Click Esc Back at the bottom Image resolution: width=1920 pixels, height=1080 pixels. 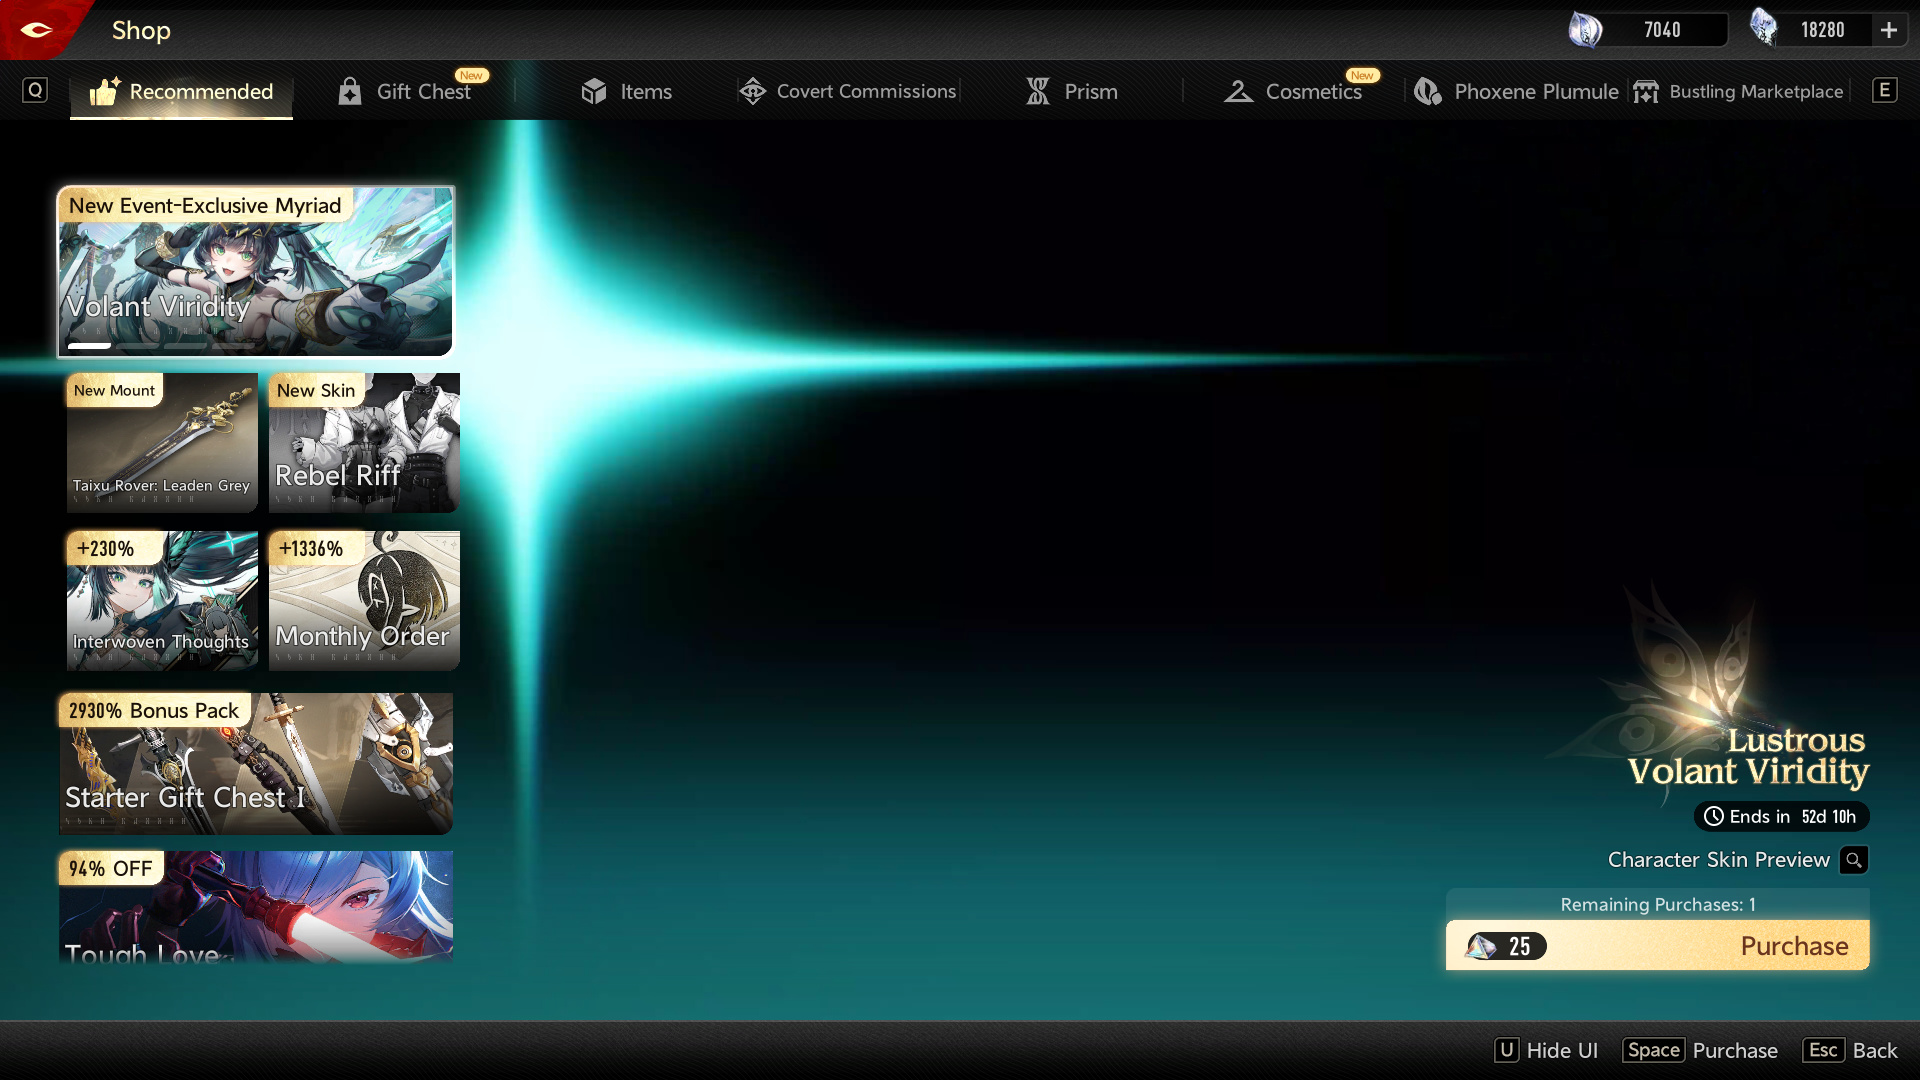click(1850, 1050)
